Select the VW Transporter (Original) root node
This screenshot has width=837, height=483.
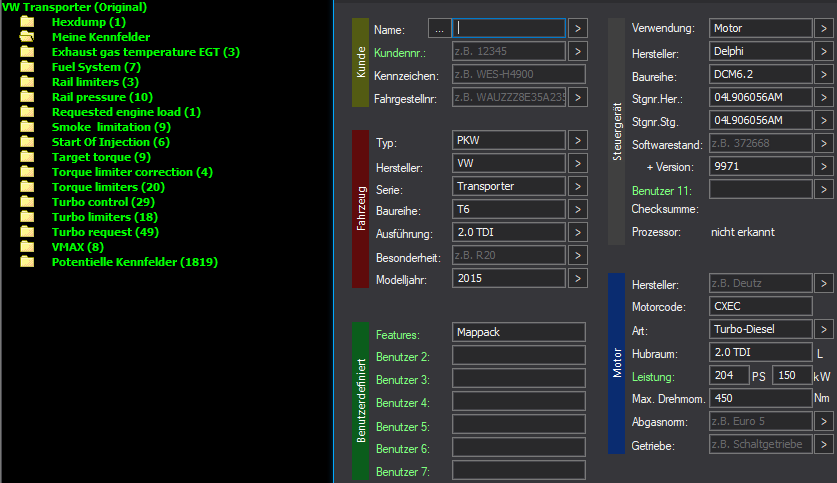tap(74, 7)
